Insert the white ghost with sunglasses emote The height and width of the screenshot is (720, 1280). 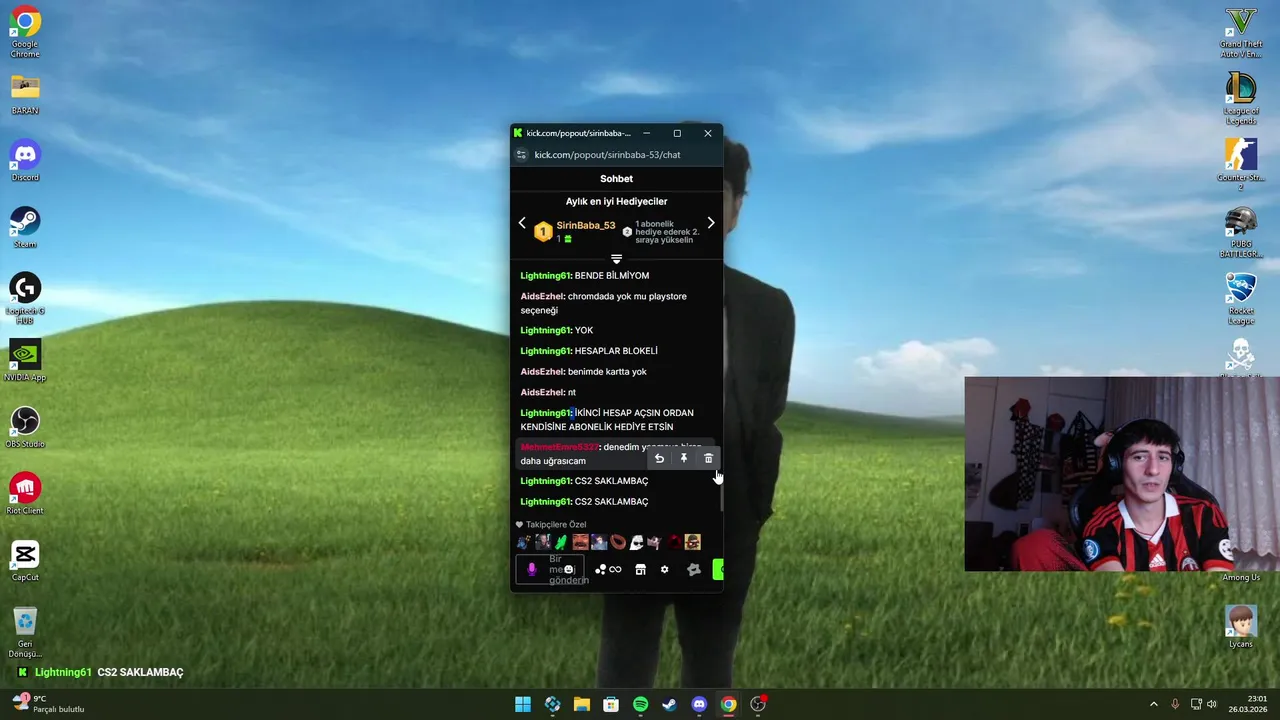click(636, 542)
